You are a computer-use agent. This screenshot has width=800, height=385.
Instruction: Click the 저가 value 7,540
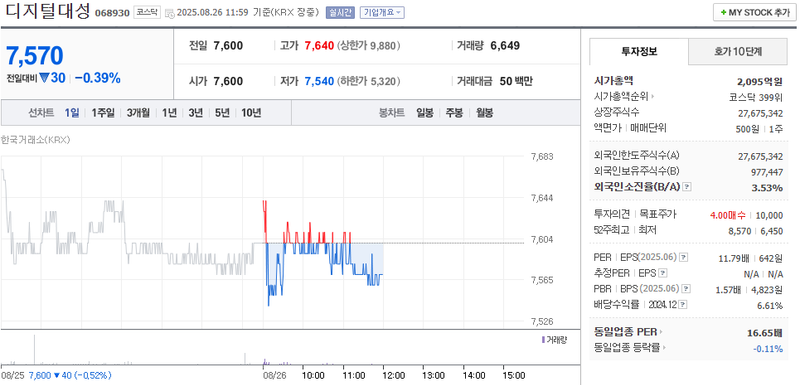click(319, 81)
